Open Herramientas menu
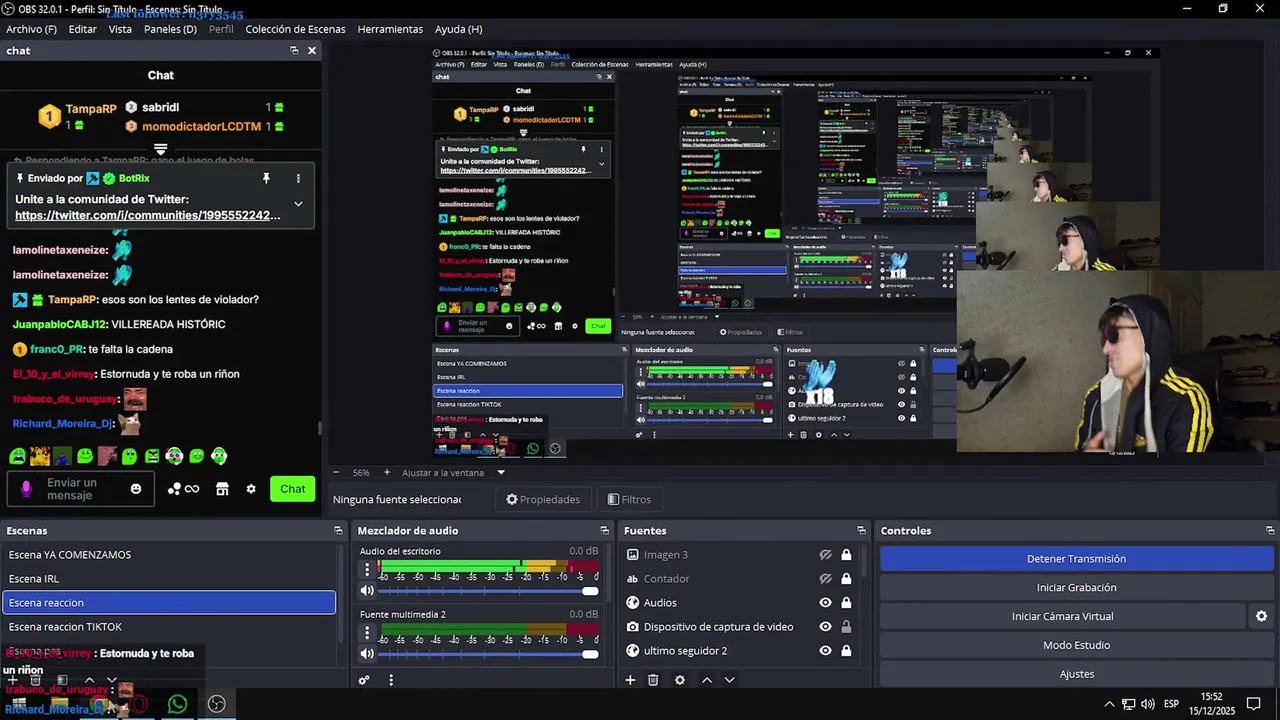 (390, 29)
